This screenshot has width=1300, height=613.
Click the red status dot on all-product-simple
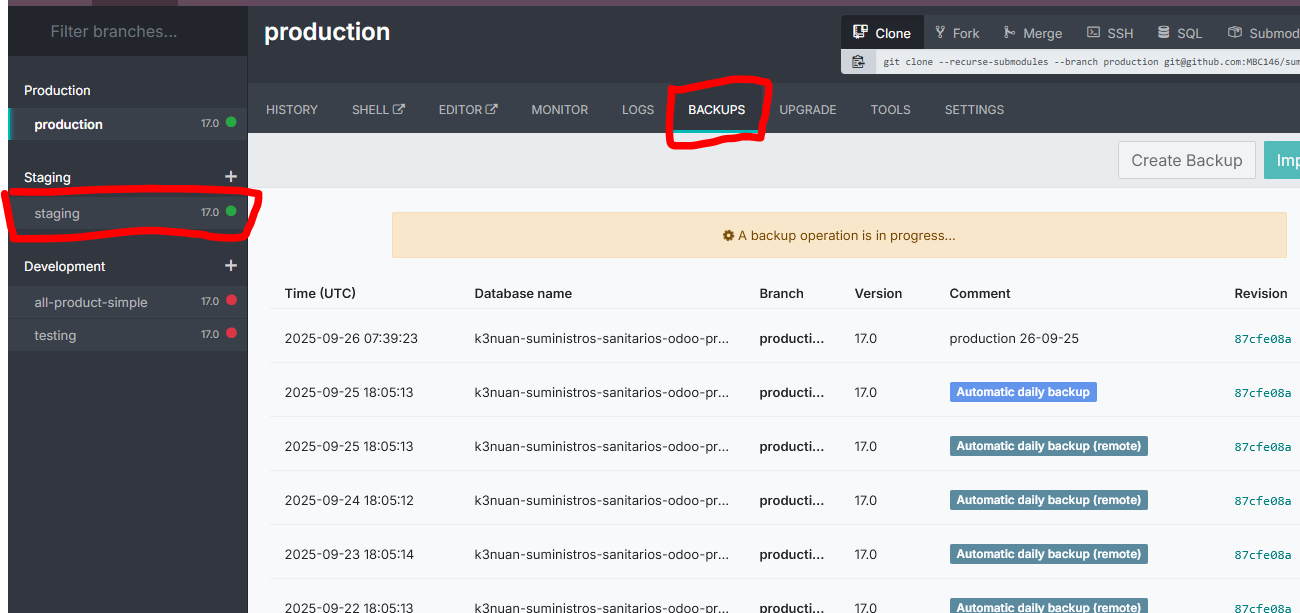pos(231,301)
